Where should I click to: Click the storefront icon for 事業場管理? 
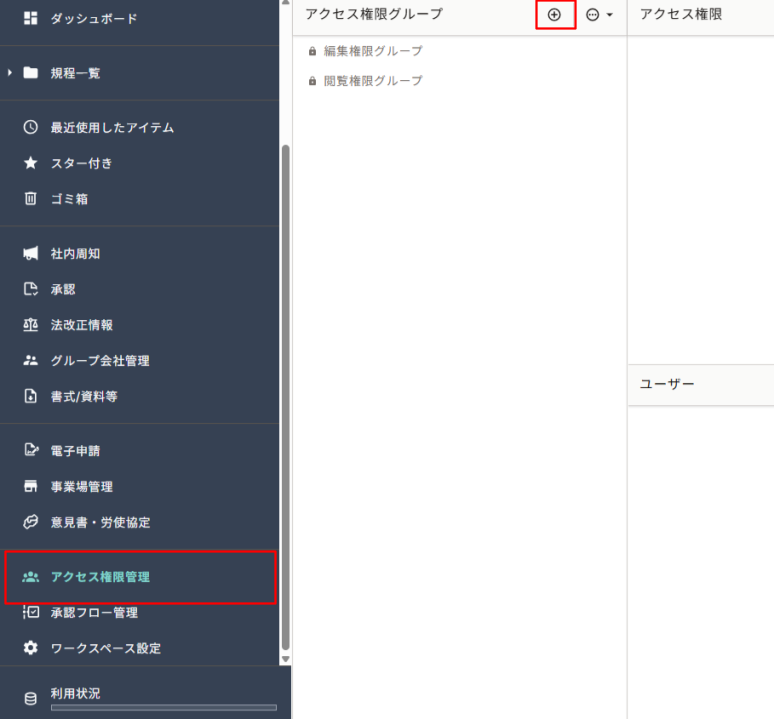pyautogui.click(x=31, y=486)
